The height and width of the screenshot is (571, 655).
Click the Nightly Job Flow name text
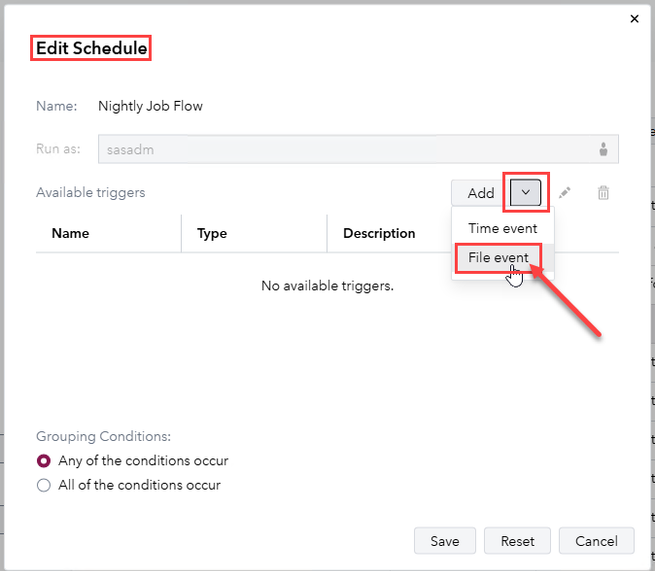pos(150,106)
